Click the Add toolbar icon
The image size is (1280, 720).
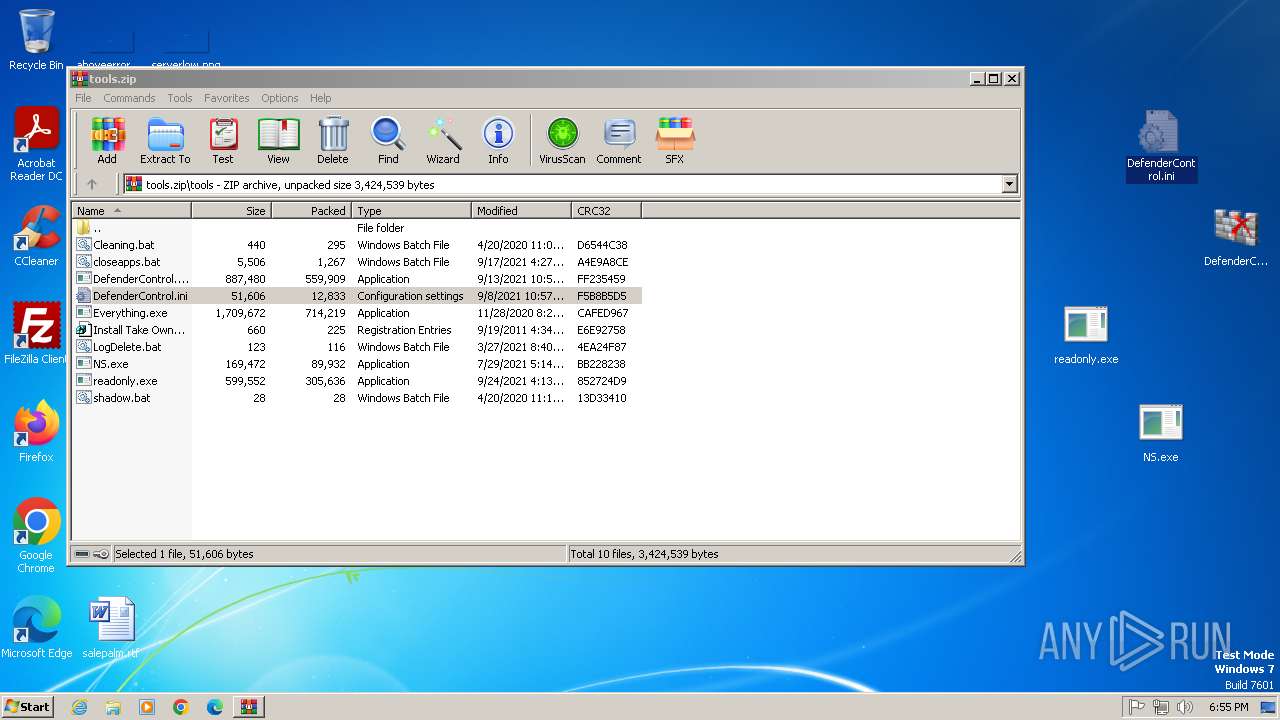[x=107, y=140]
